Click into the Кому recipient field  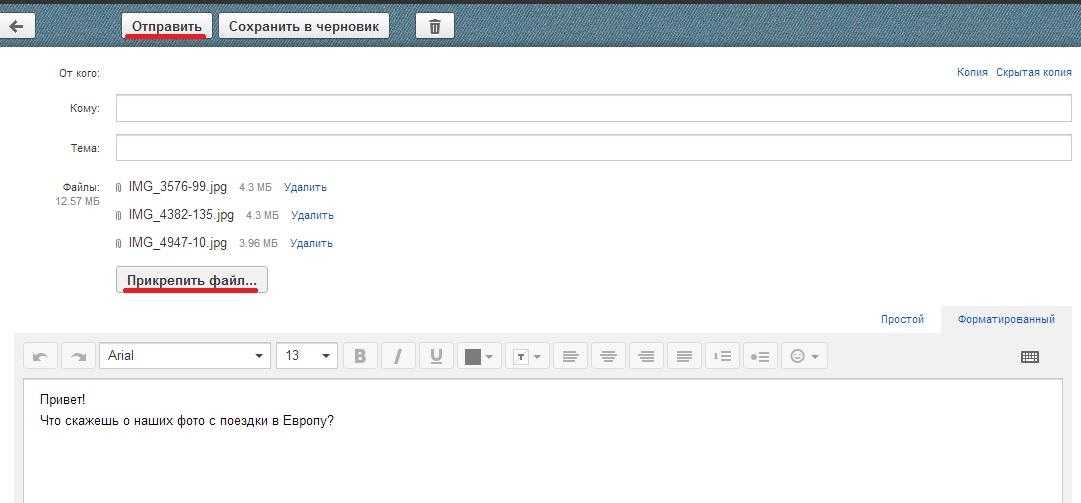coord(593,108)
